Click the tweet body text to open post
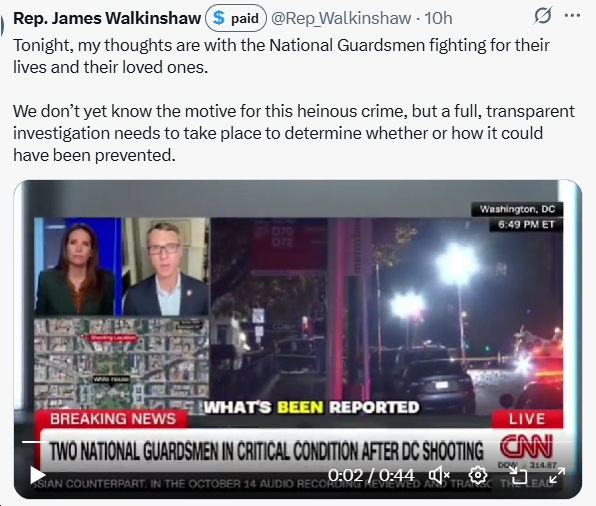This screenshot has width=596, height=506. point(293,100)
